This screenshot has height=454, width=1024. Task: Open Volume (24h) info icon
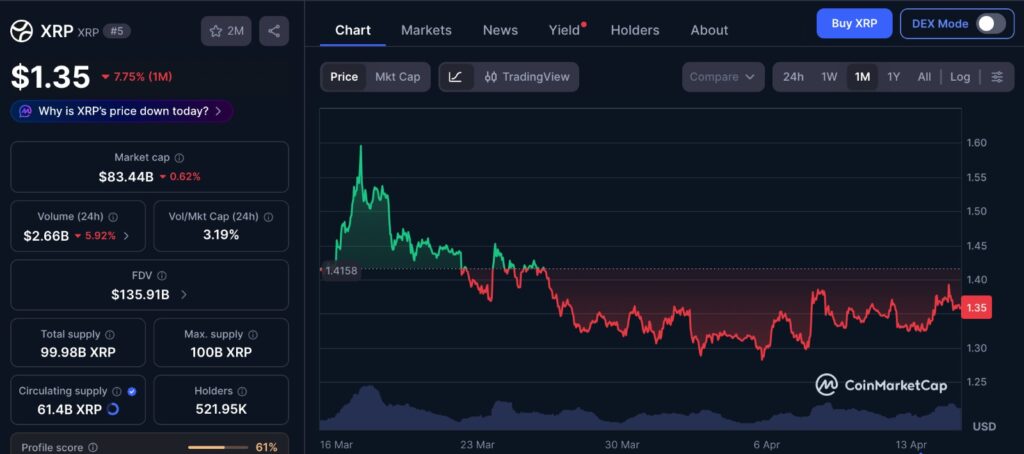[113, 217]
